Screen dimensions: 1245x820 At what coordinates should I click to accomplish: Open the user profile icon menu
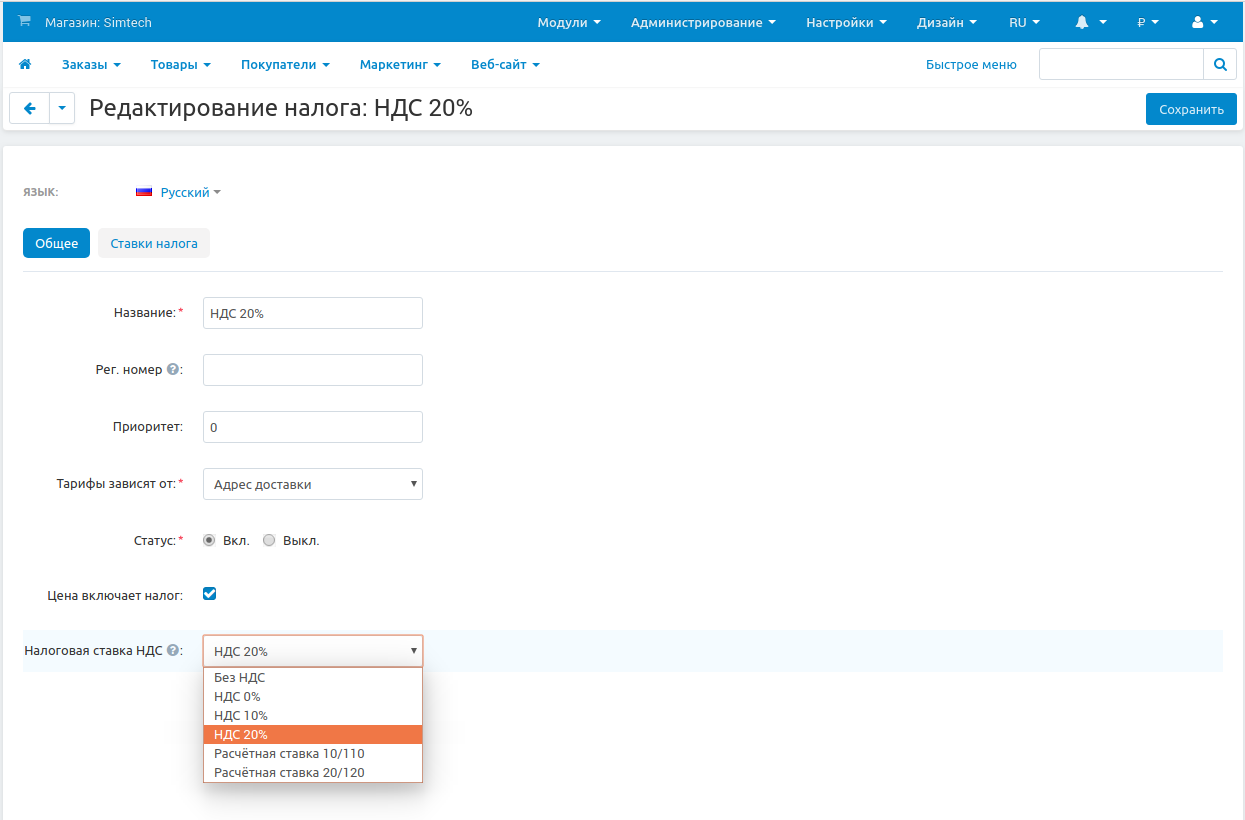[x=1204, y=22]
